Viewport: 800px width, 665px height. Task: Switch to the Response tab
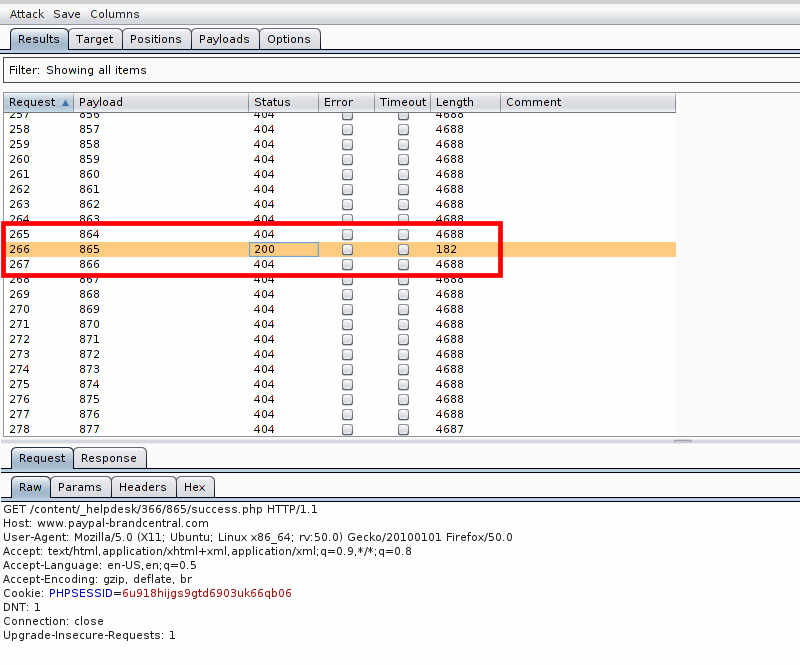pyautogui.click(x=109, y=458)
